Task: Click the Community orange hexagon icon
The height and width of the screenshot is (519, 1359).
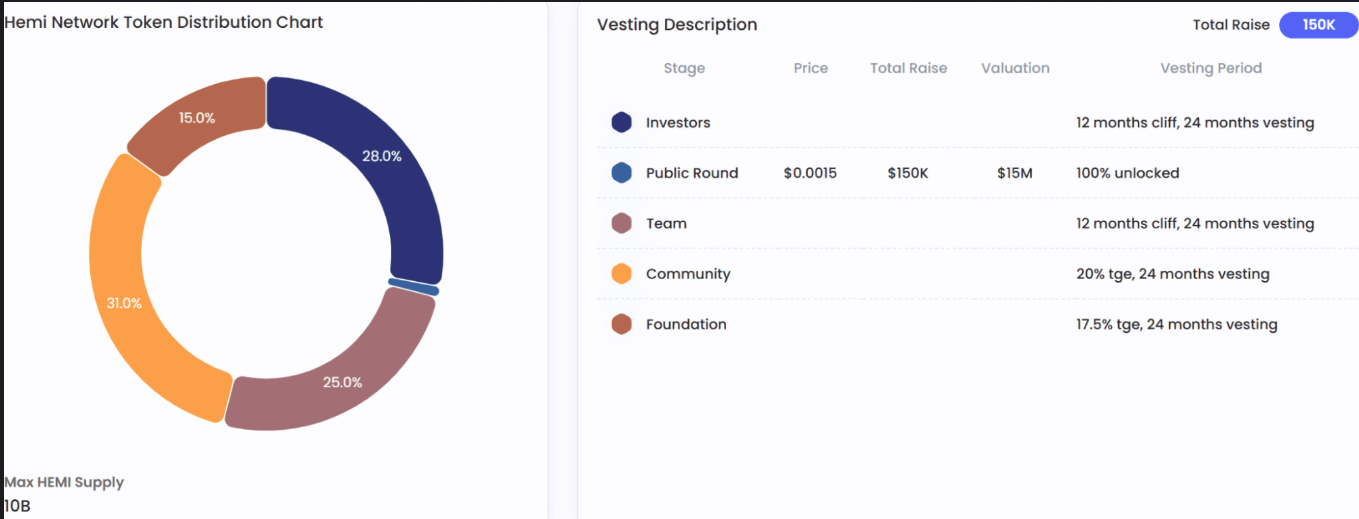Action: (621, 274)
